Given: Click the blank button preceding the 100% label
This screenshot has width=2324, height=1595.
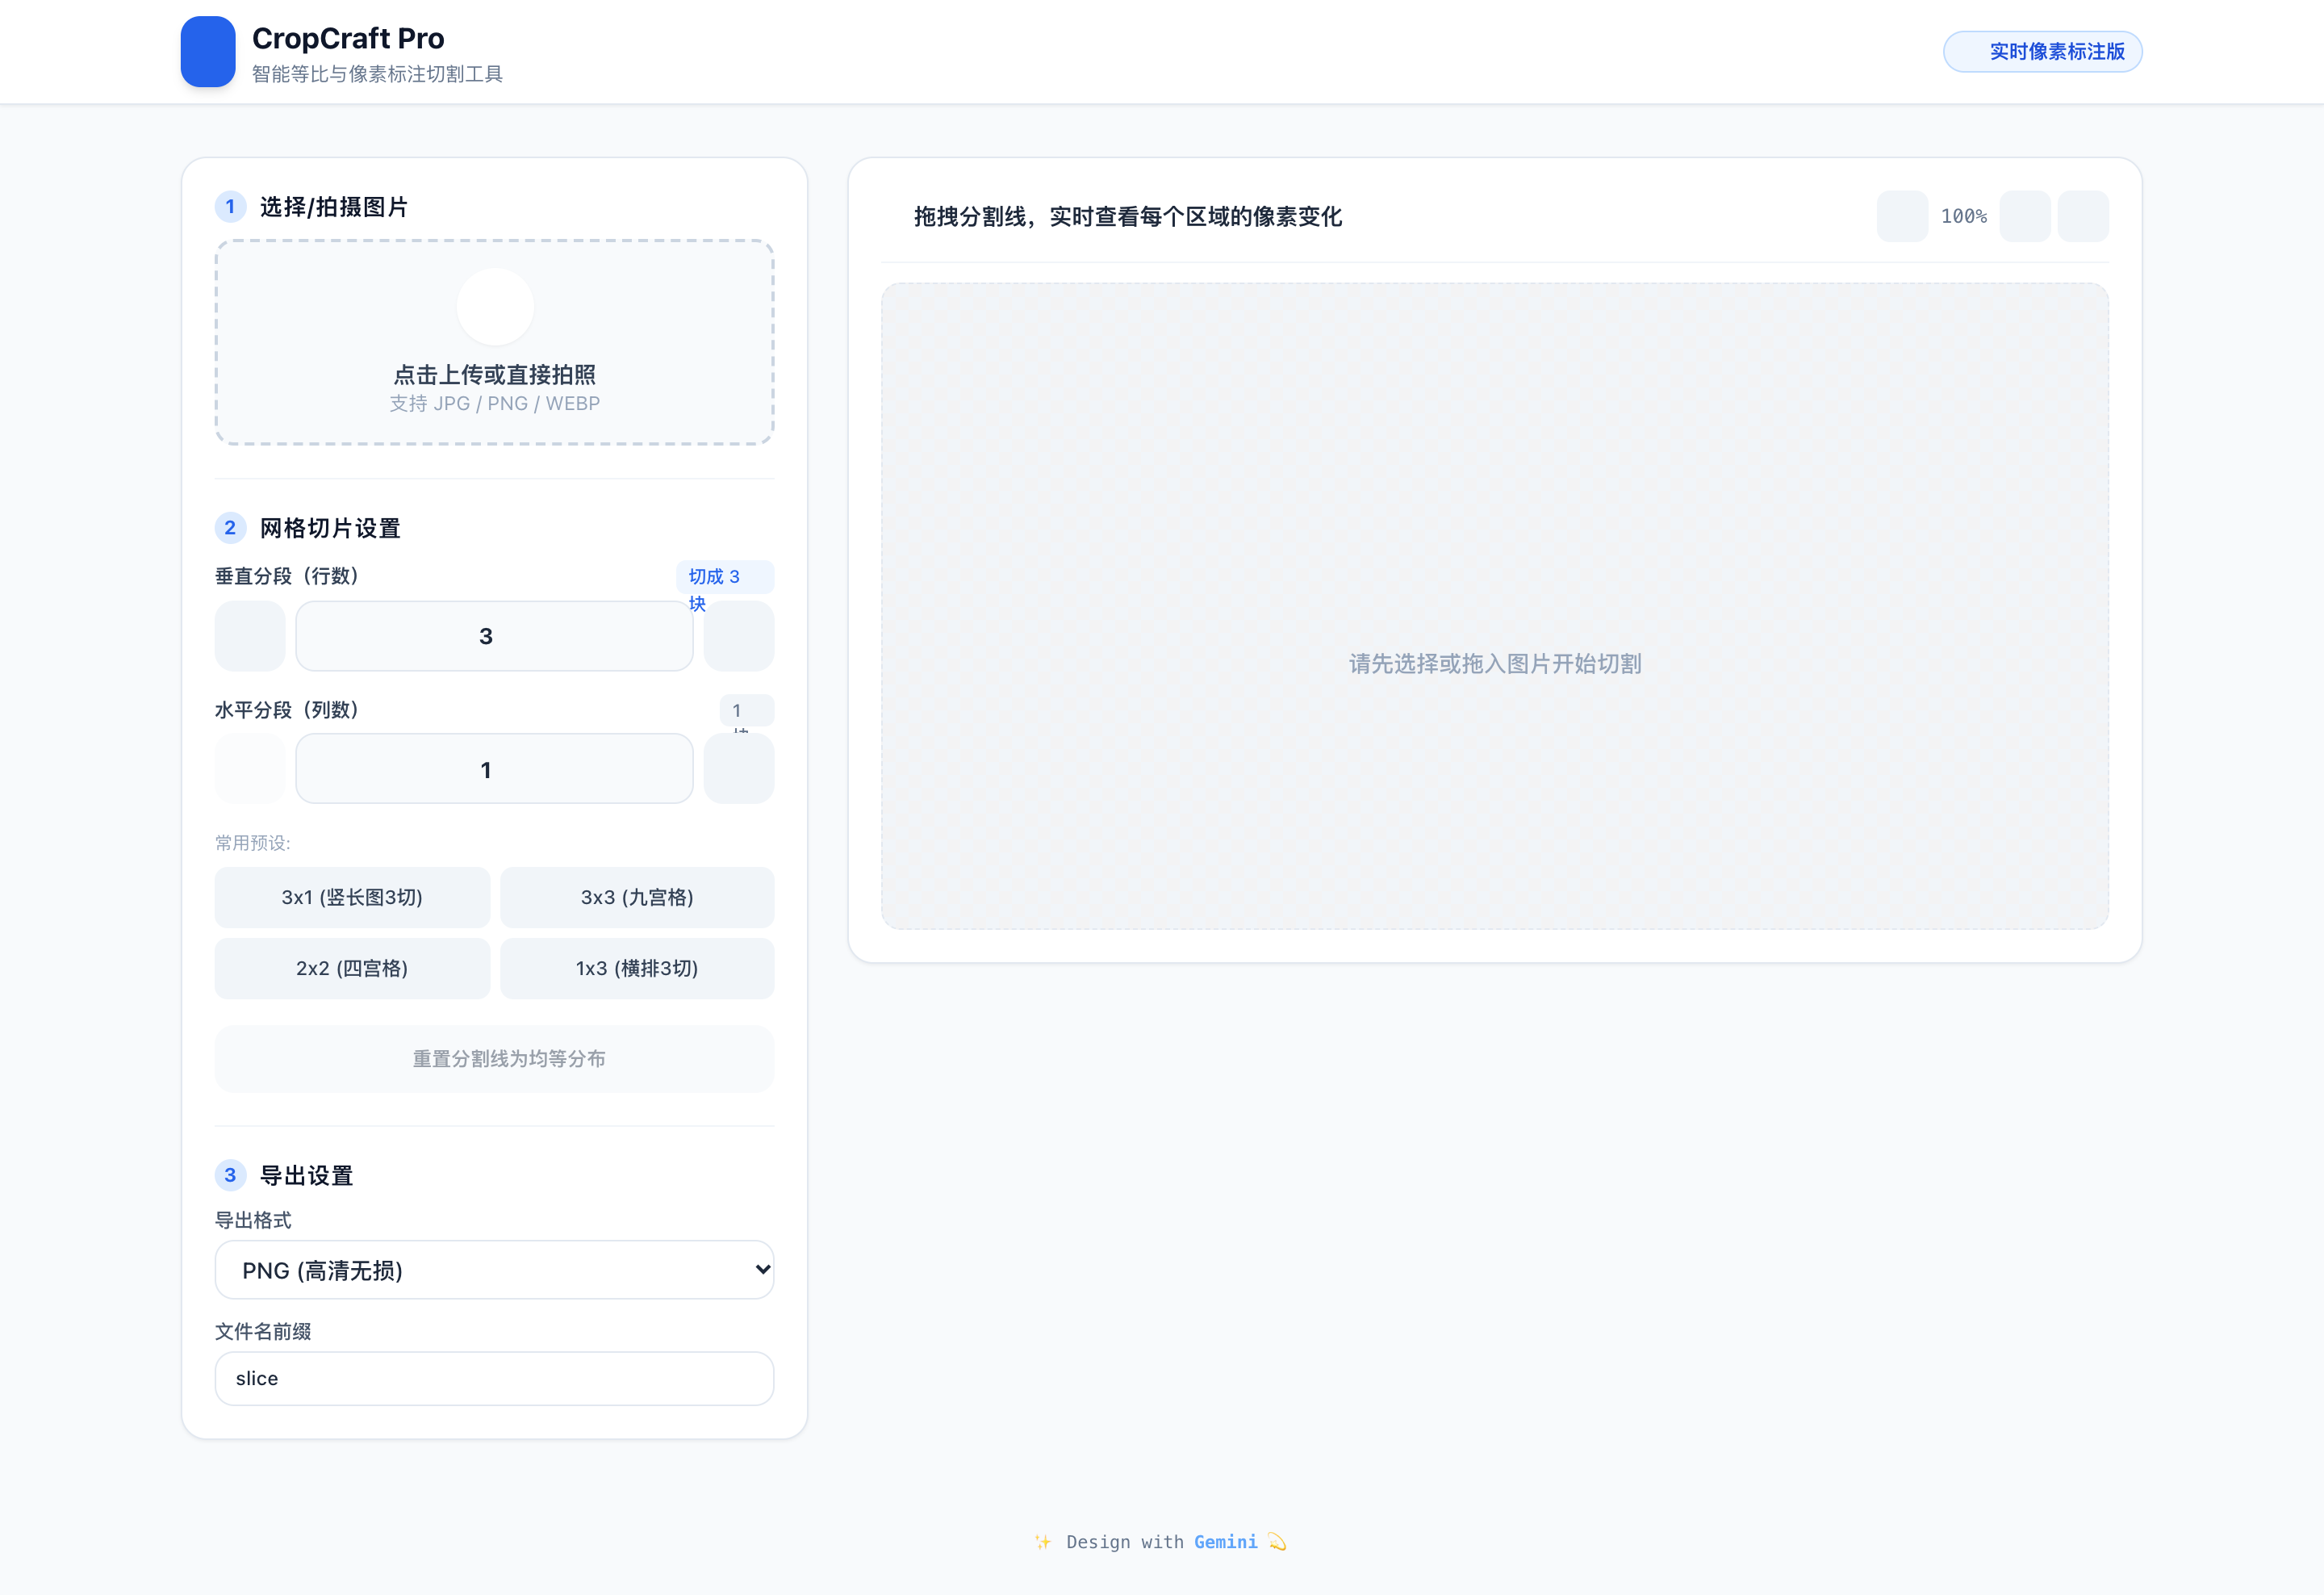Looking at the screenshot, I should 1902,216.
